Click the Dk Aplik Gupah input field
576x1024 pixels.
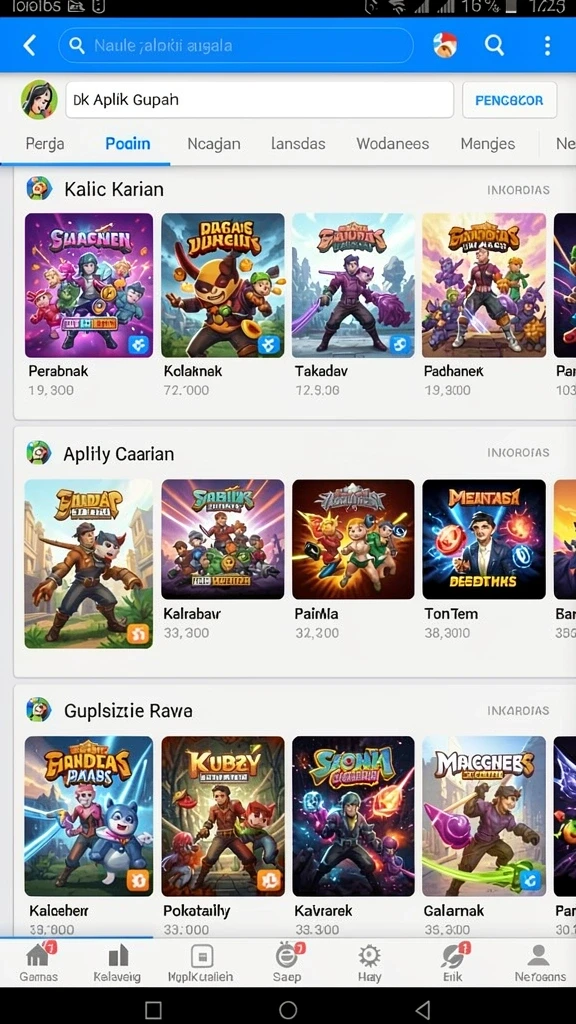pos(259,100)
